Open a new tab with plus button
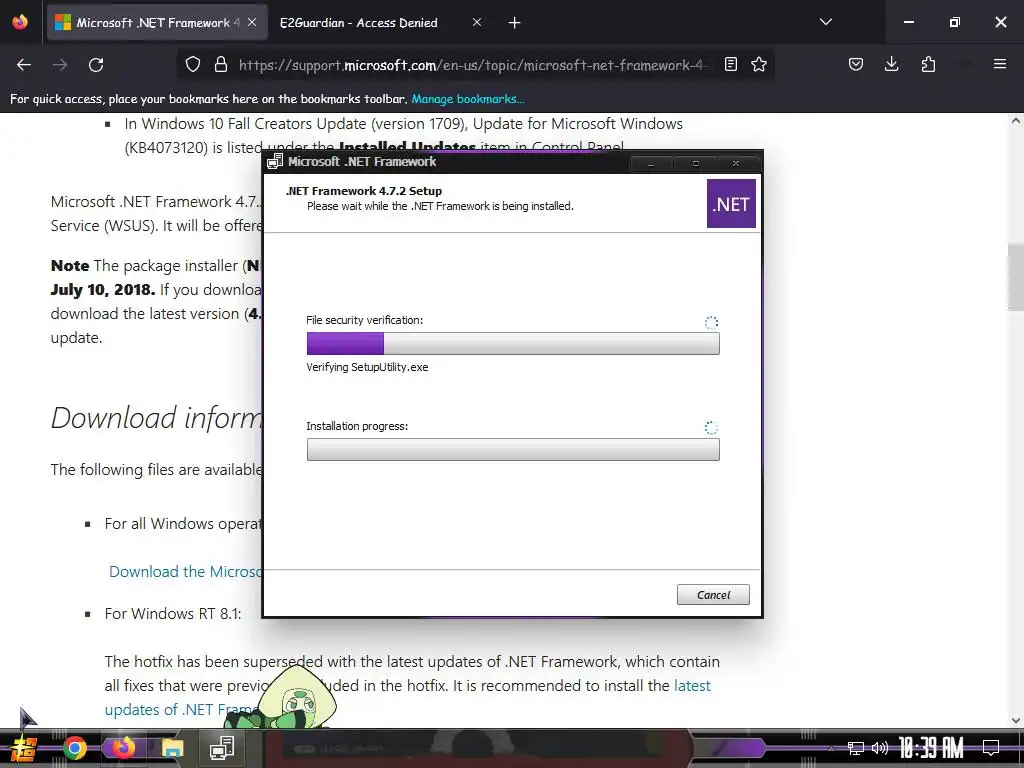The width and height of the screenshot is (1024, 768). [515, 23]
